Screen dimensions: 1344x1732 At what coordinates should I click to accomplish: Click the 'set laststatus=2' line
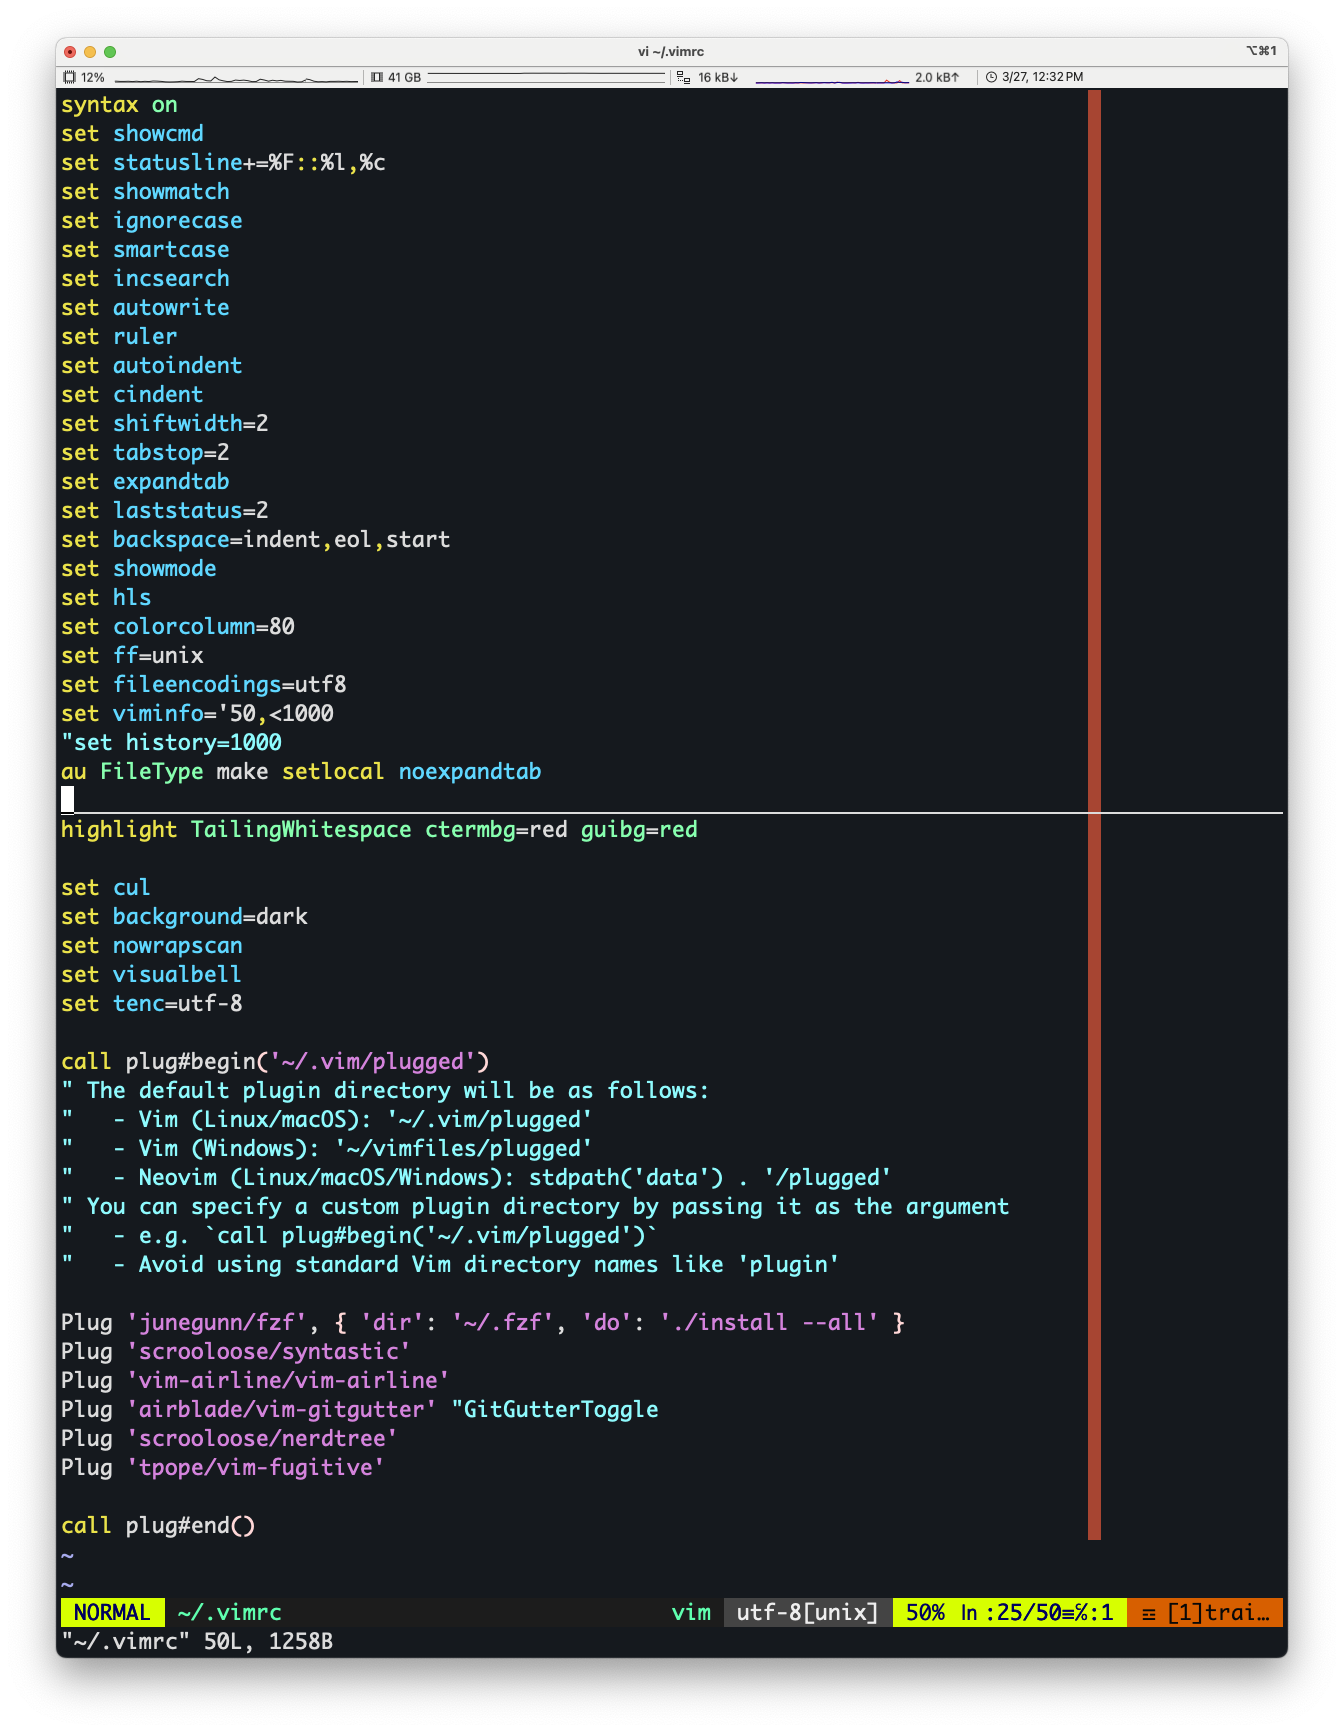165,511
